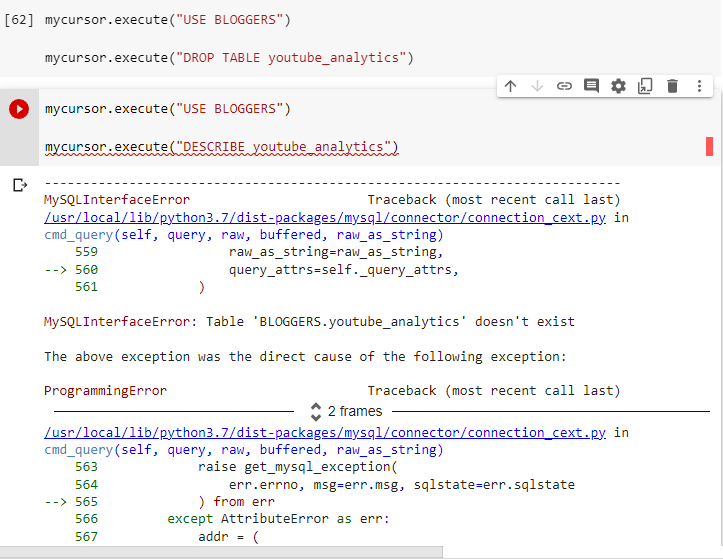Click the first MySQLInterfaceError heading

coord(117,200)
